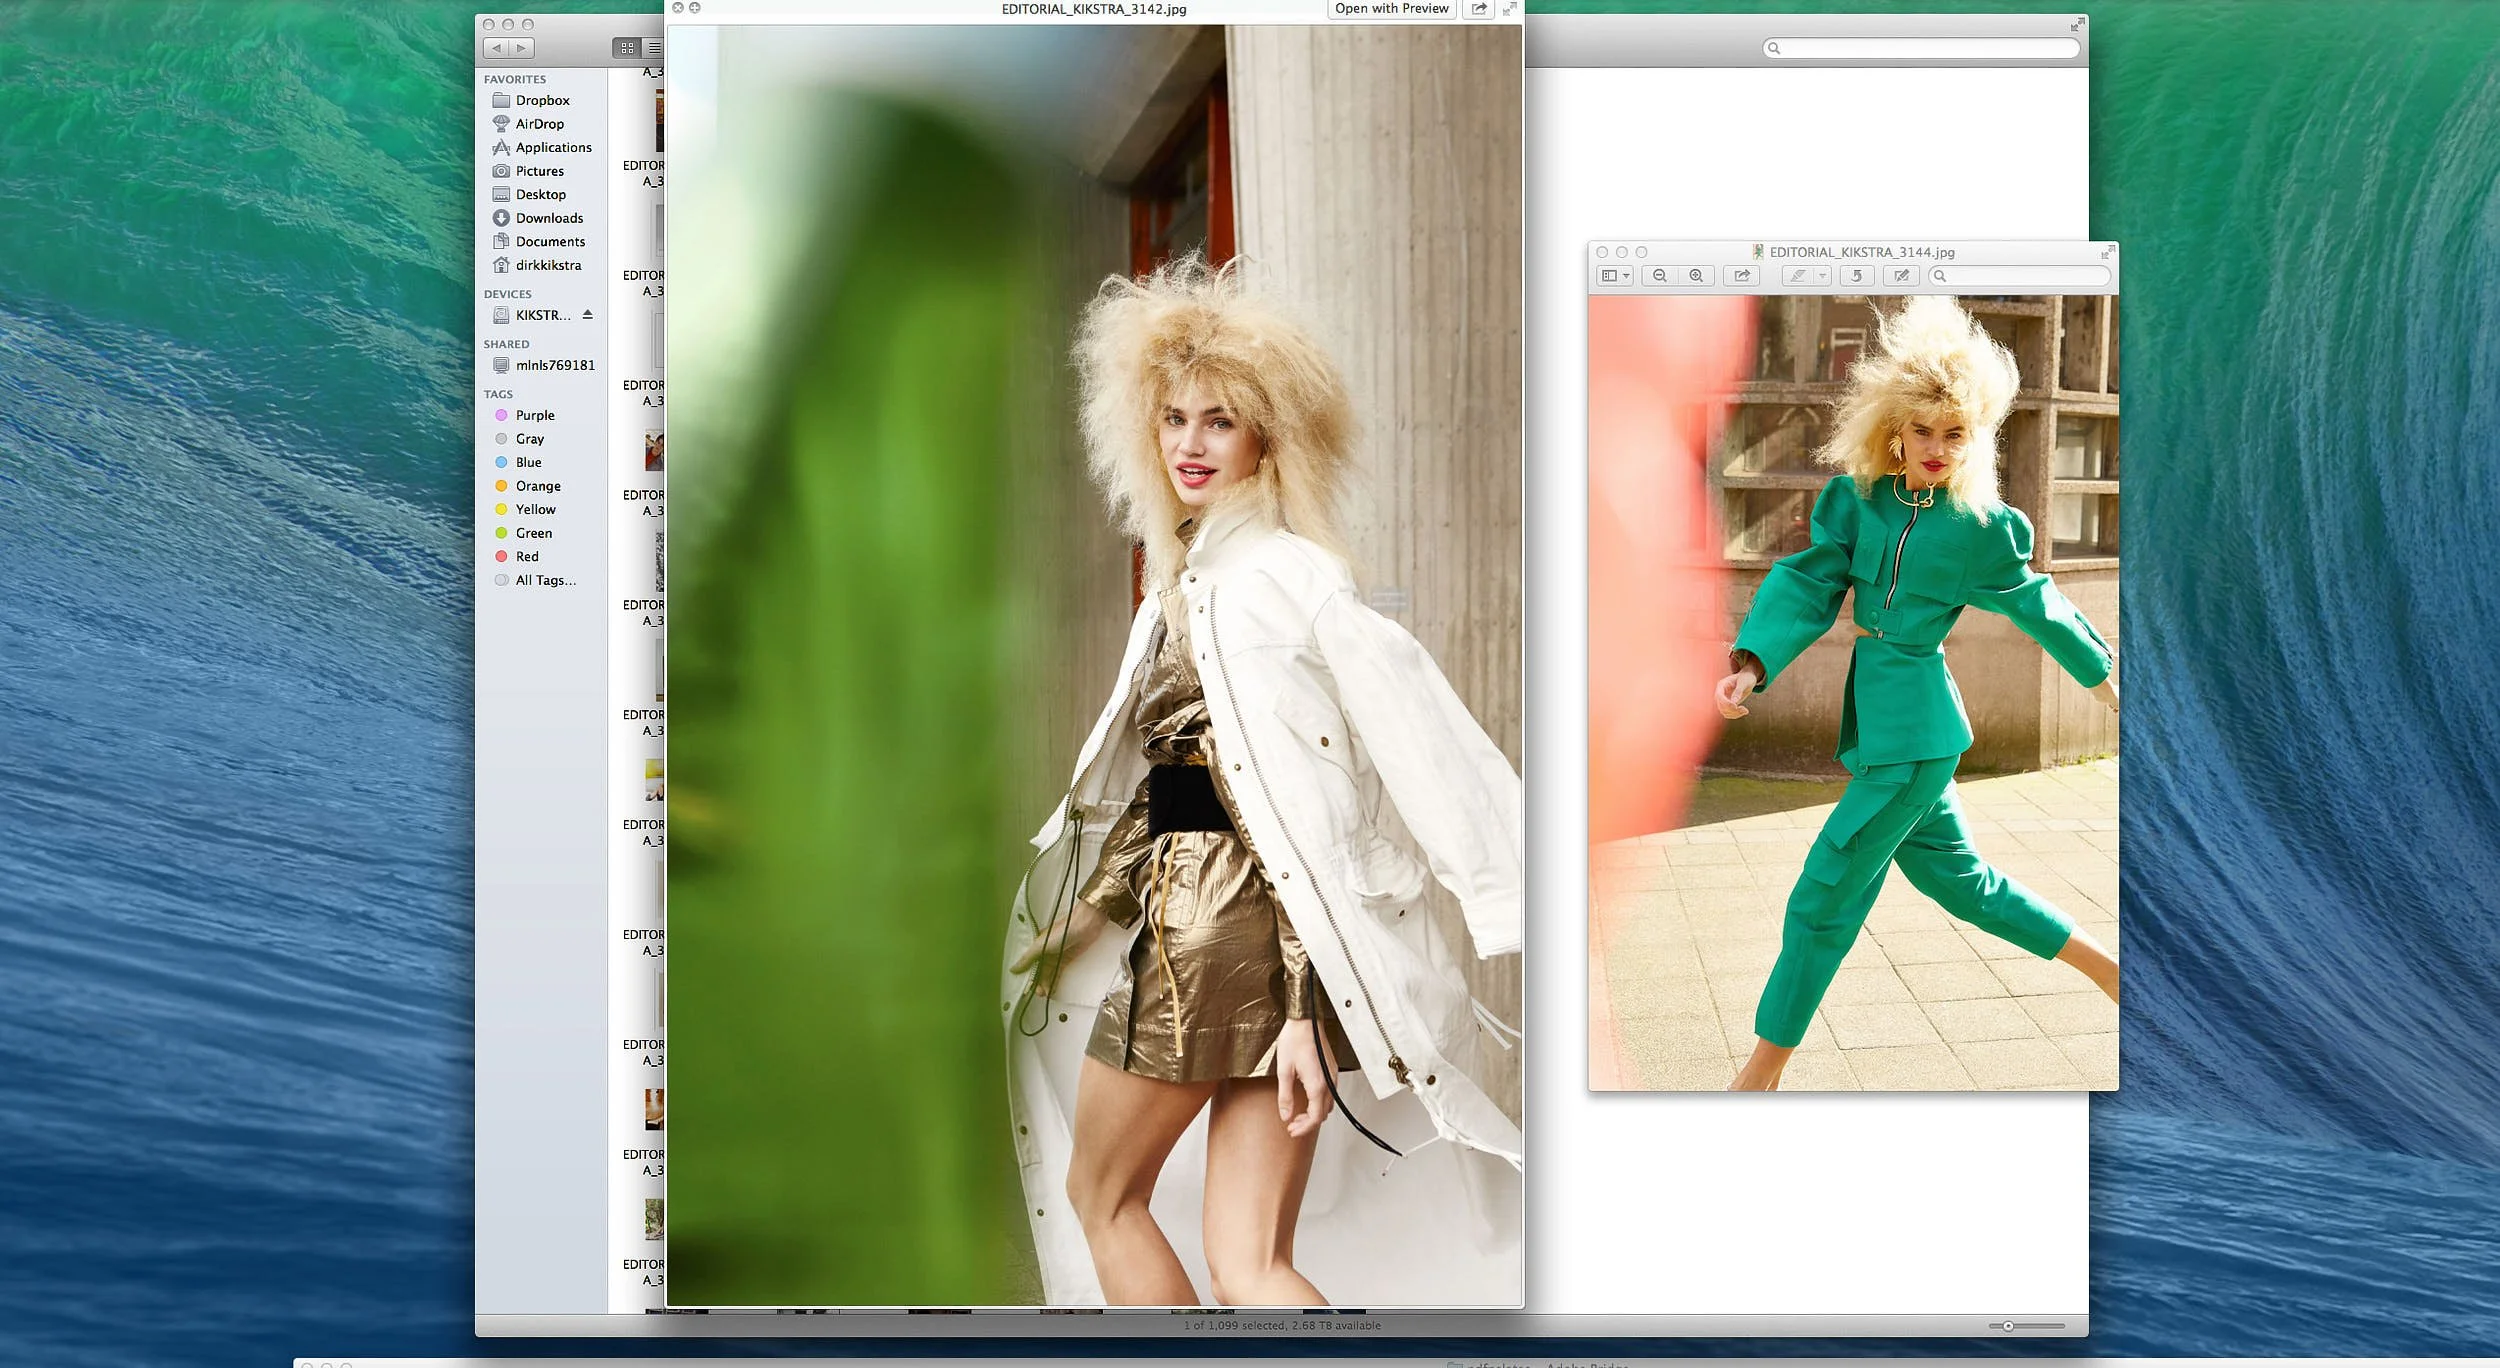
Task: Open the share menu in Preview toolbar
Action: (x=1742, y=276)
